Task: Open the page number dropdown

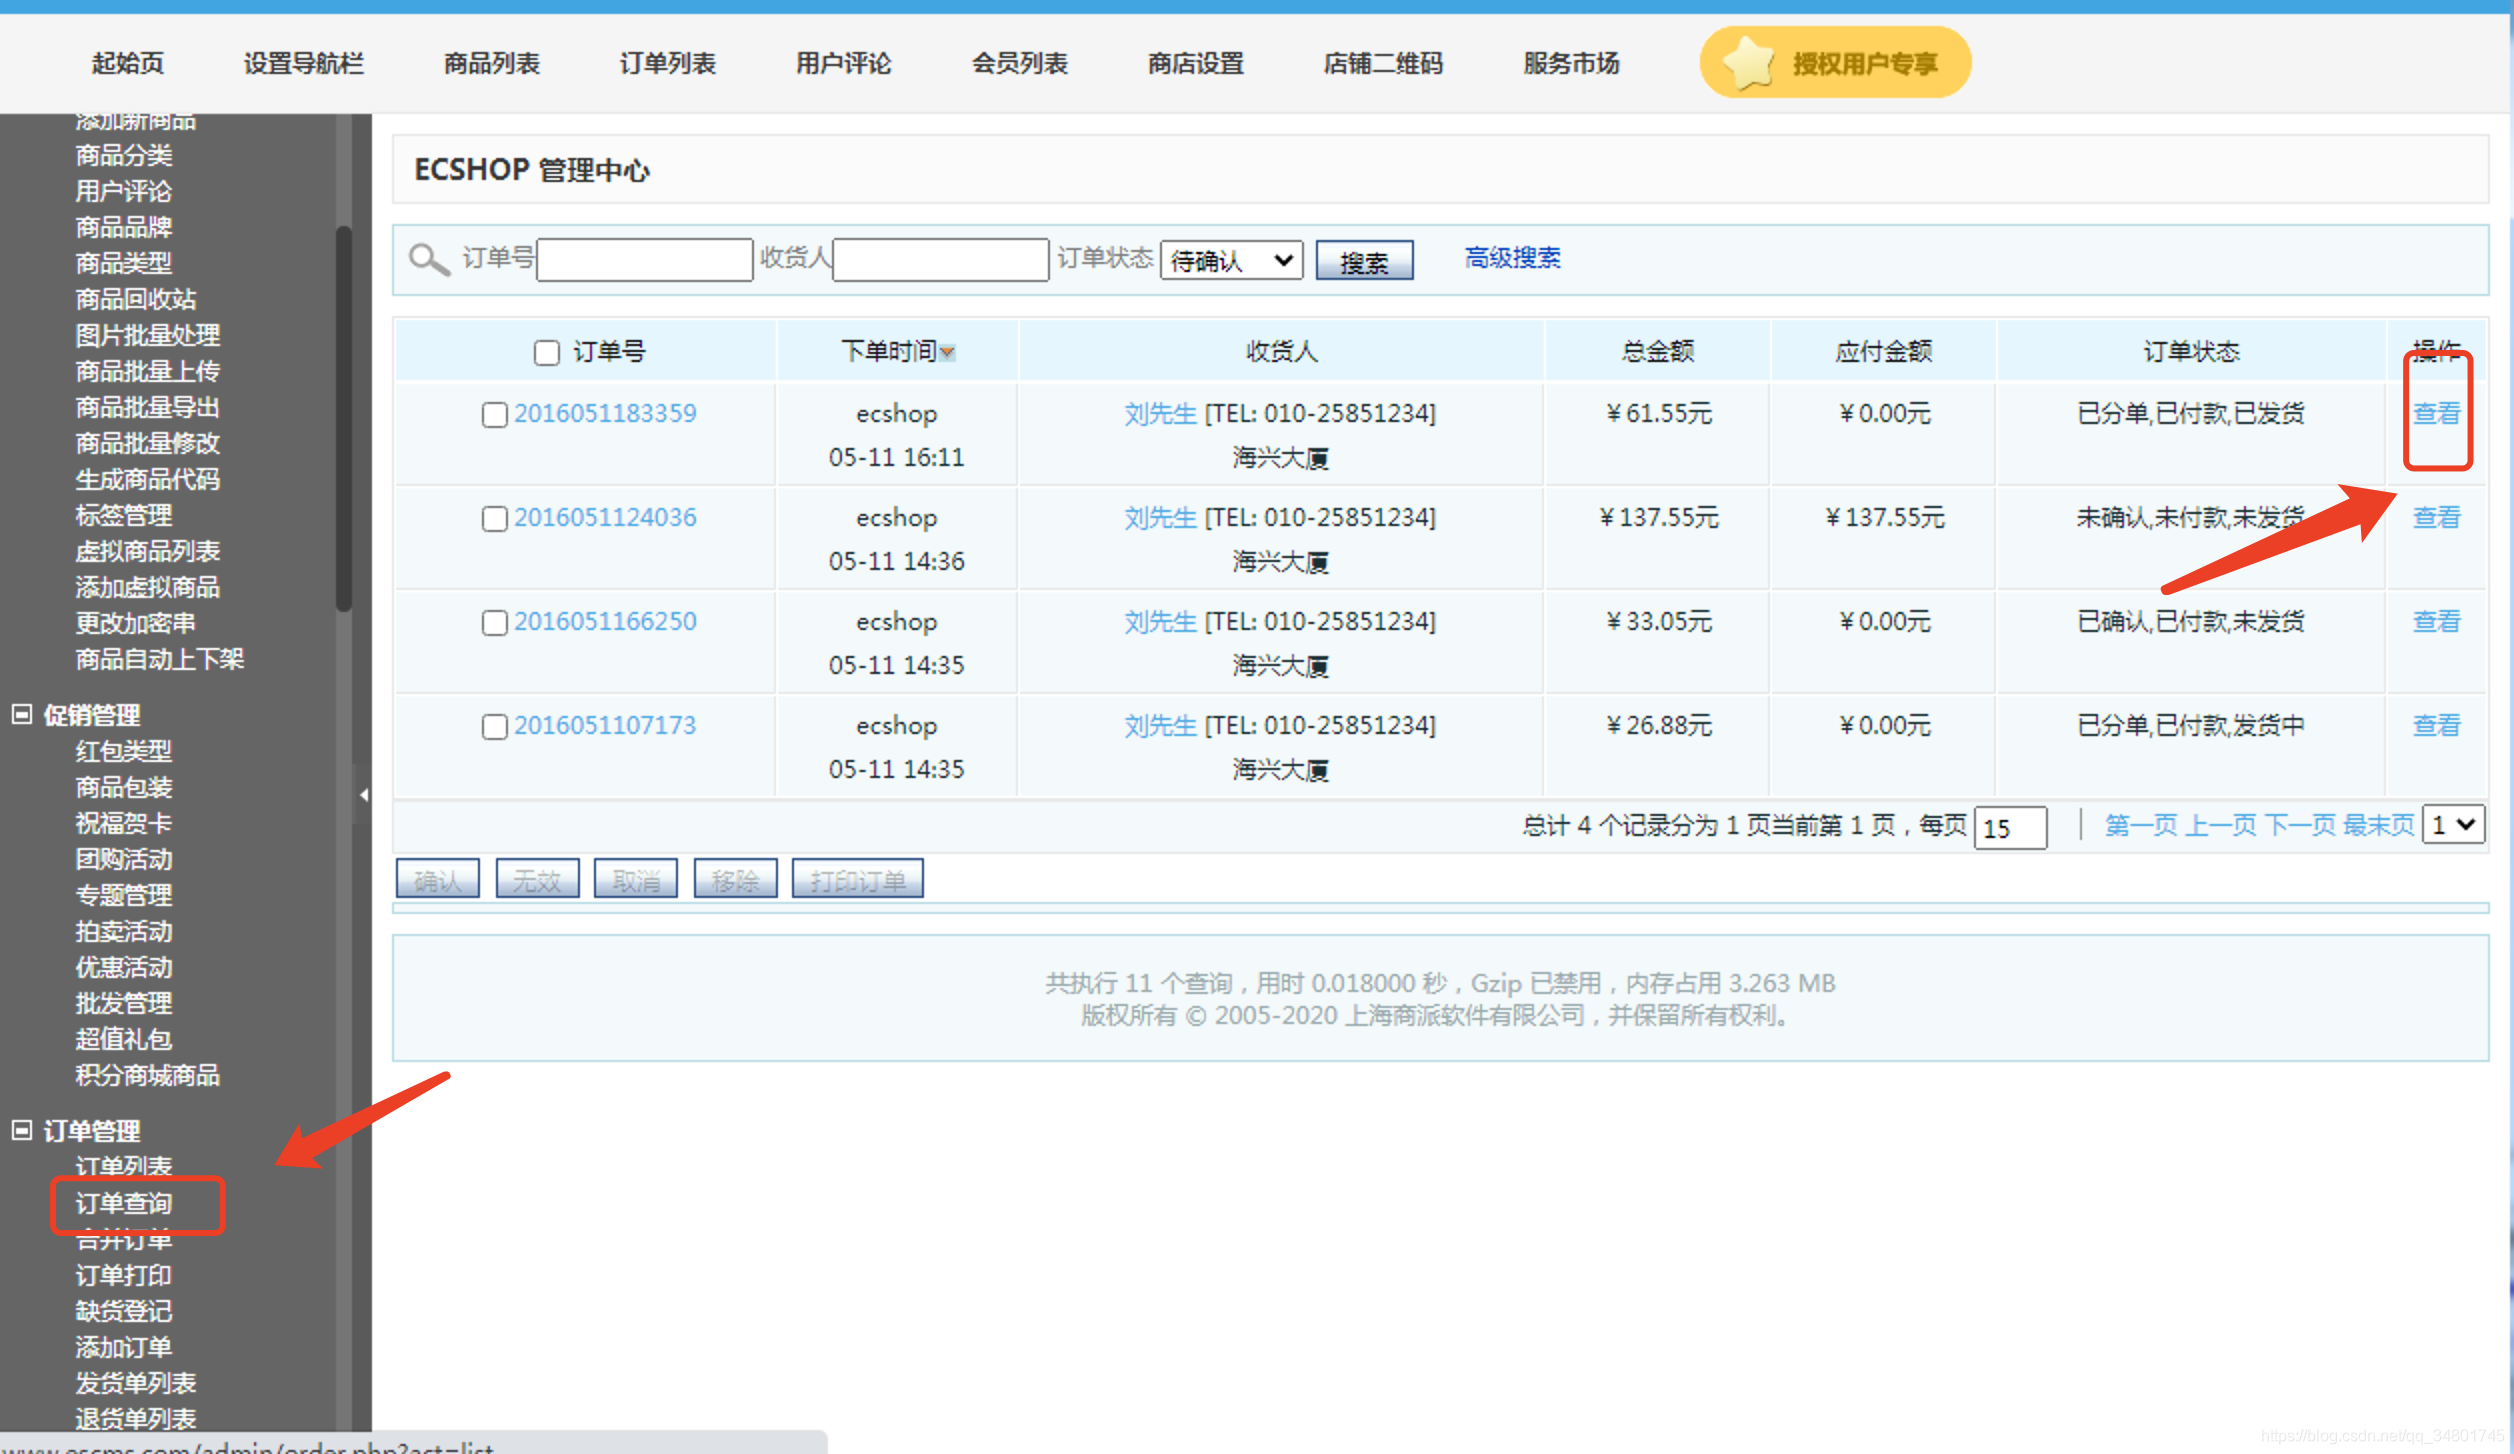Action: click(x=2453, y=825)
